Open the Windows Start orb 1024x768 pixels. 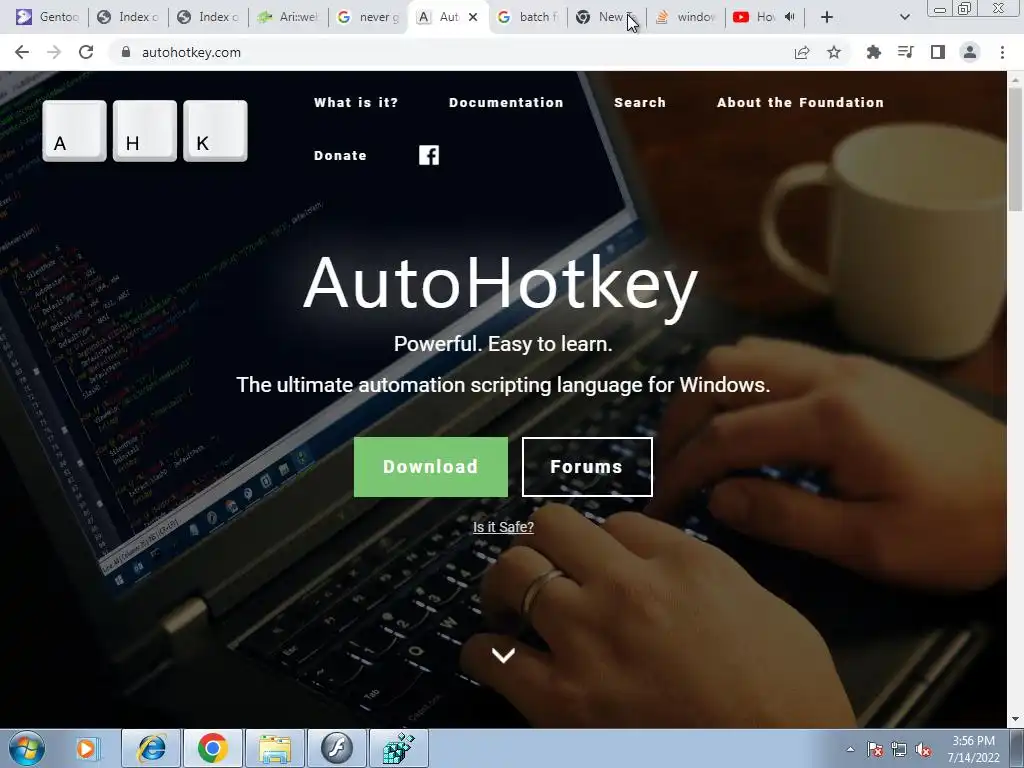tap(27, 748)
